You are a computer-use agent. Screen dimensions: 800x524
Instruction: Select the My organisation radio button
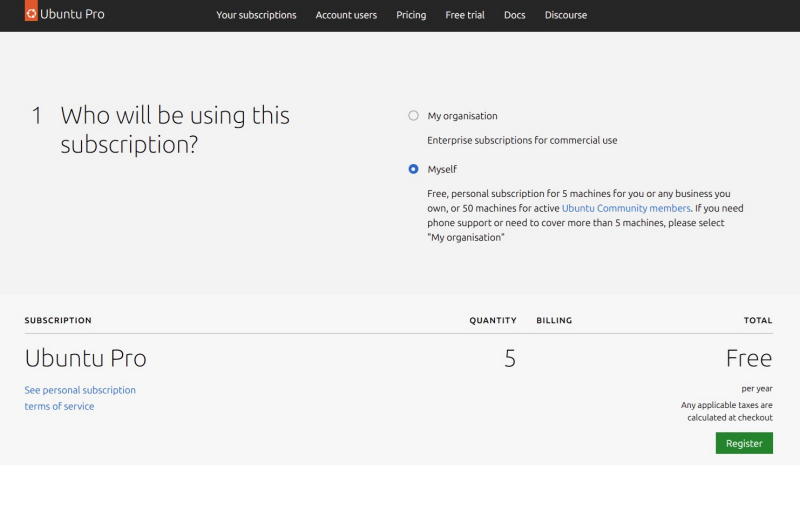click(413, 116)
